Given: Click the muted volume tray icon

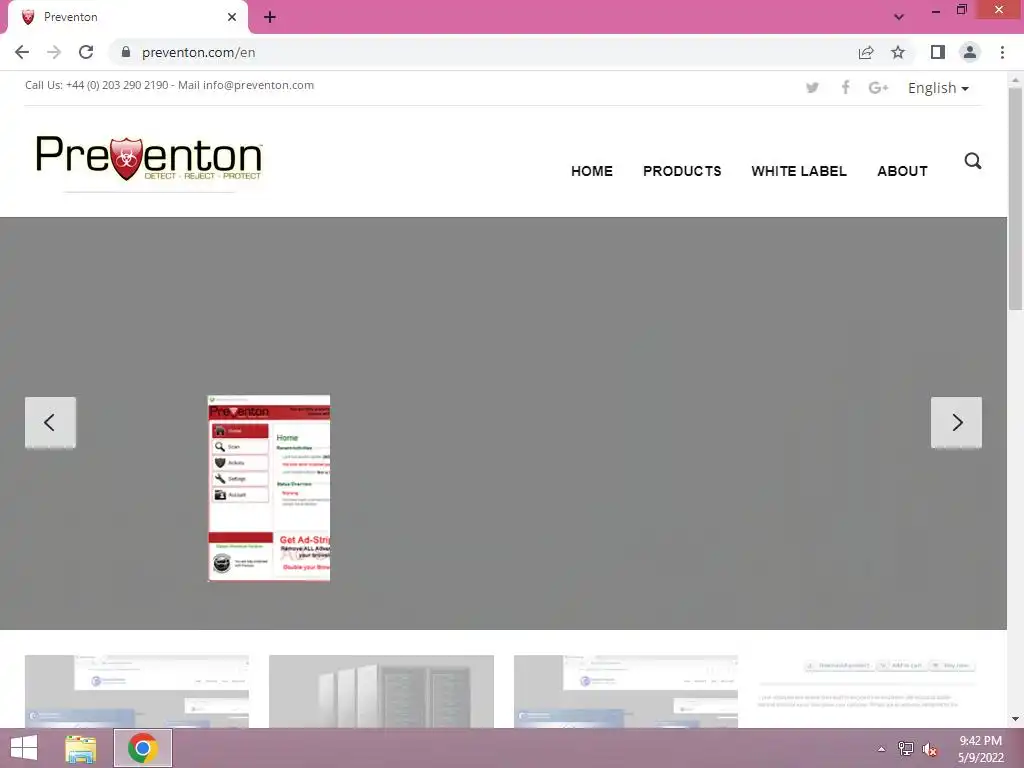Looking at the screenshot, I should (x=930, y=749).
